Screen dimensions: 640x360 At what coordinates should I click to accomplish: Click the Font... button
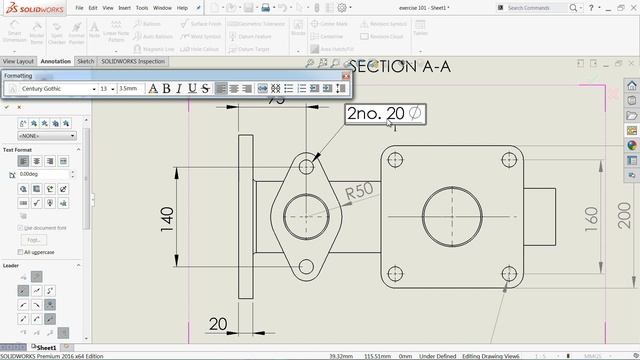34,240
